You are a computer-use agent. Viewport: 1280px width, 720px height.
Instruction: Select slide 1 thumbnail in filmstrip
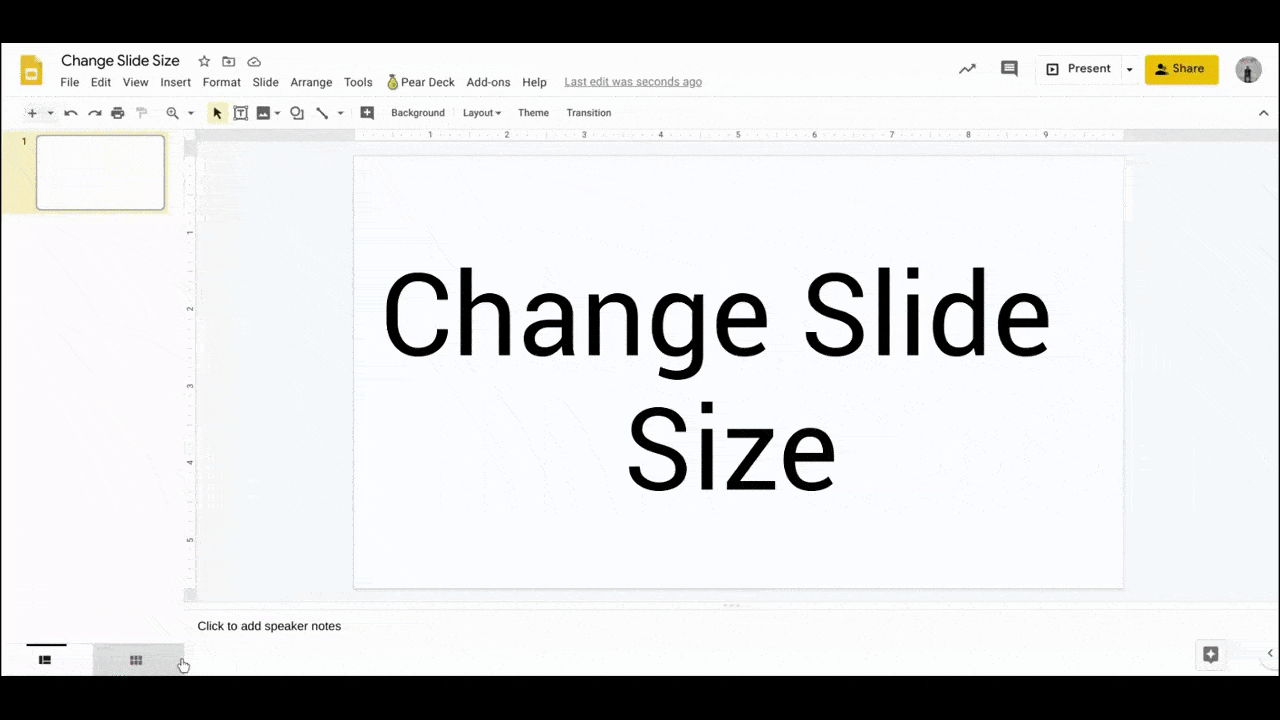coord(100,173)
